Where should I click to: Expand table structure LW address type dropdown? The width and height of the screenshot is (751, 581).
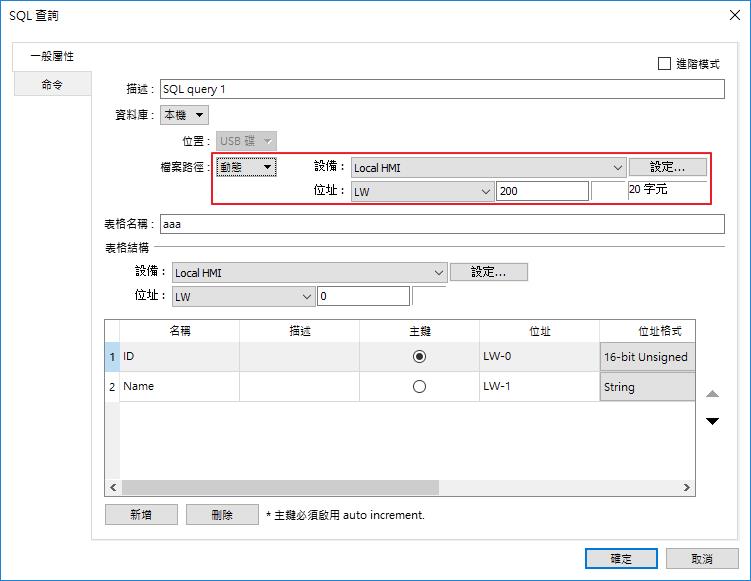point(243,297)
